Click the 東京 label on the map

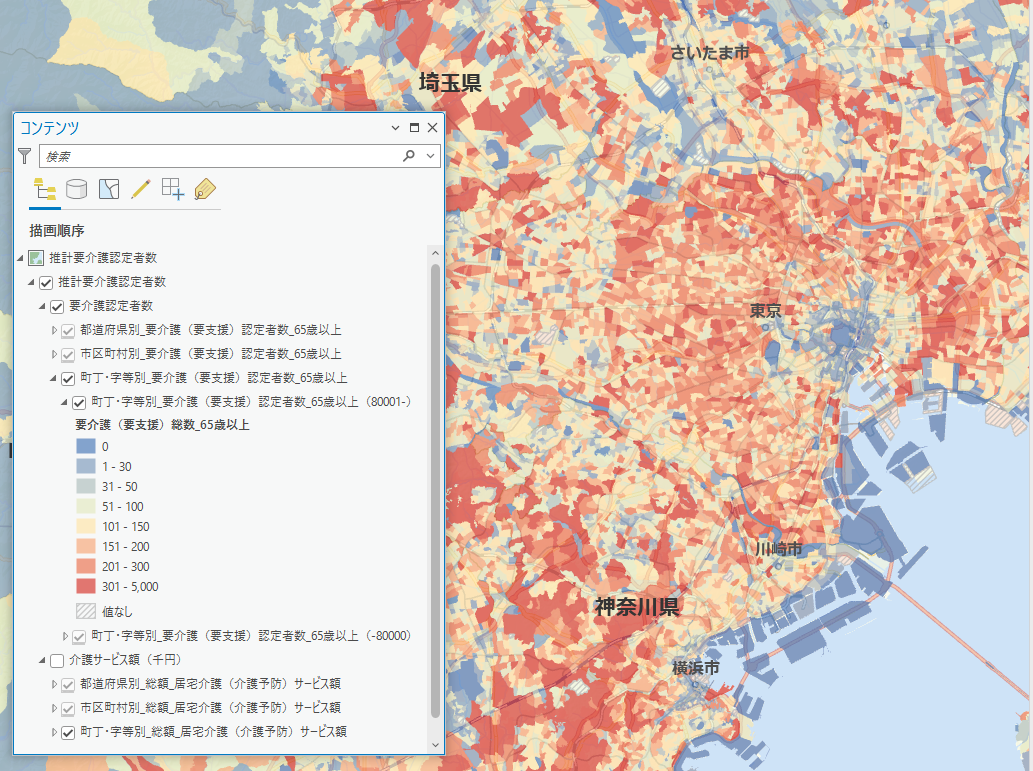click(766, 310)
